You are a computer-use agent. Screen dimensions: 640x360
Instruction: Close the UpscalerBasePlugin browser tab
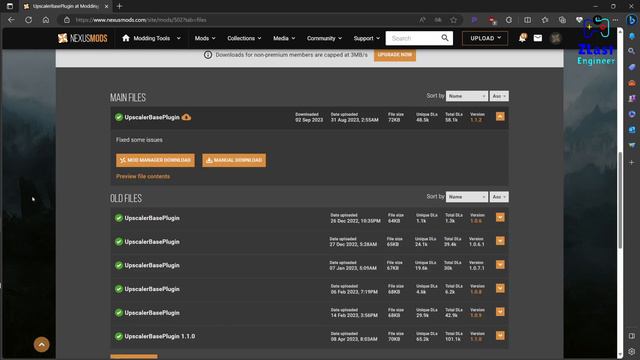click(107, 6)
